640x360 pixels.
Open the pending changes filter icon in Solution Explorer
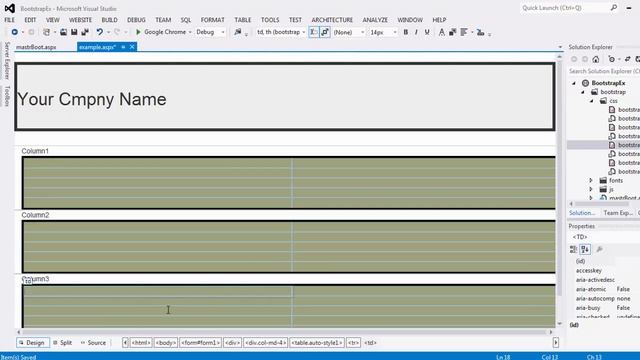[x=611, y=60]
